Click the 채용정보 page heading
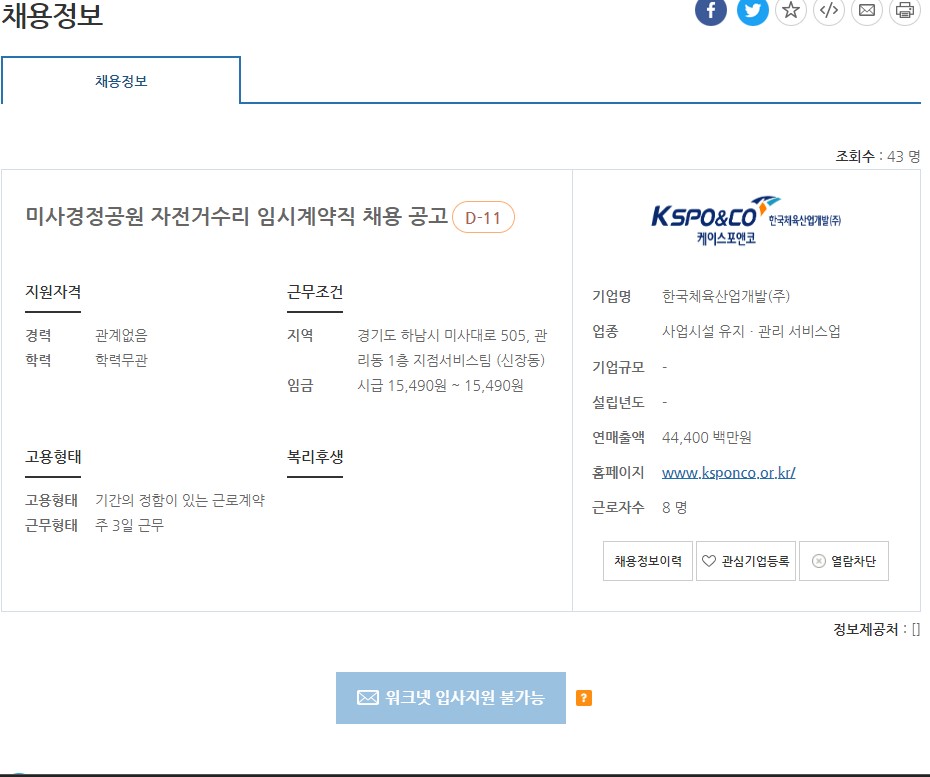Screen dimensions: 930x777 click(52, 15)
